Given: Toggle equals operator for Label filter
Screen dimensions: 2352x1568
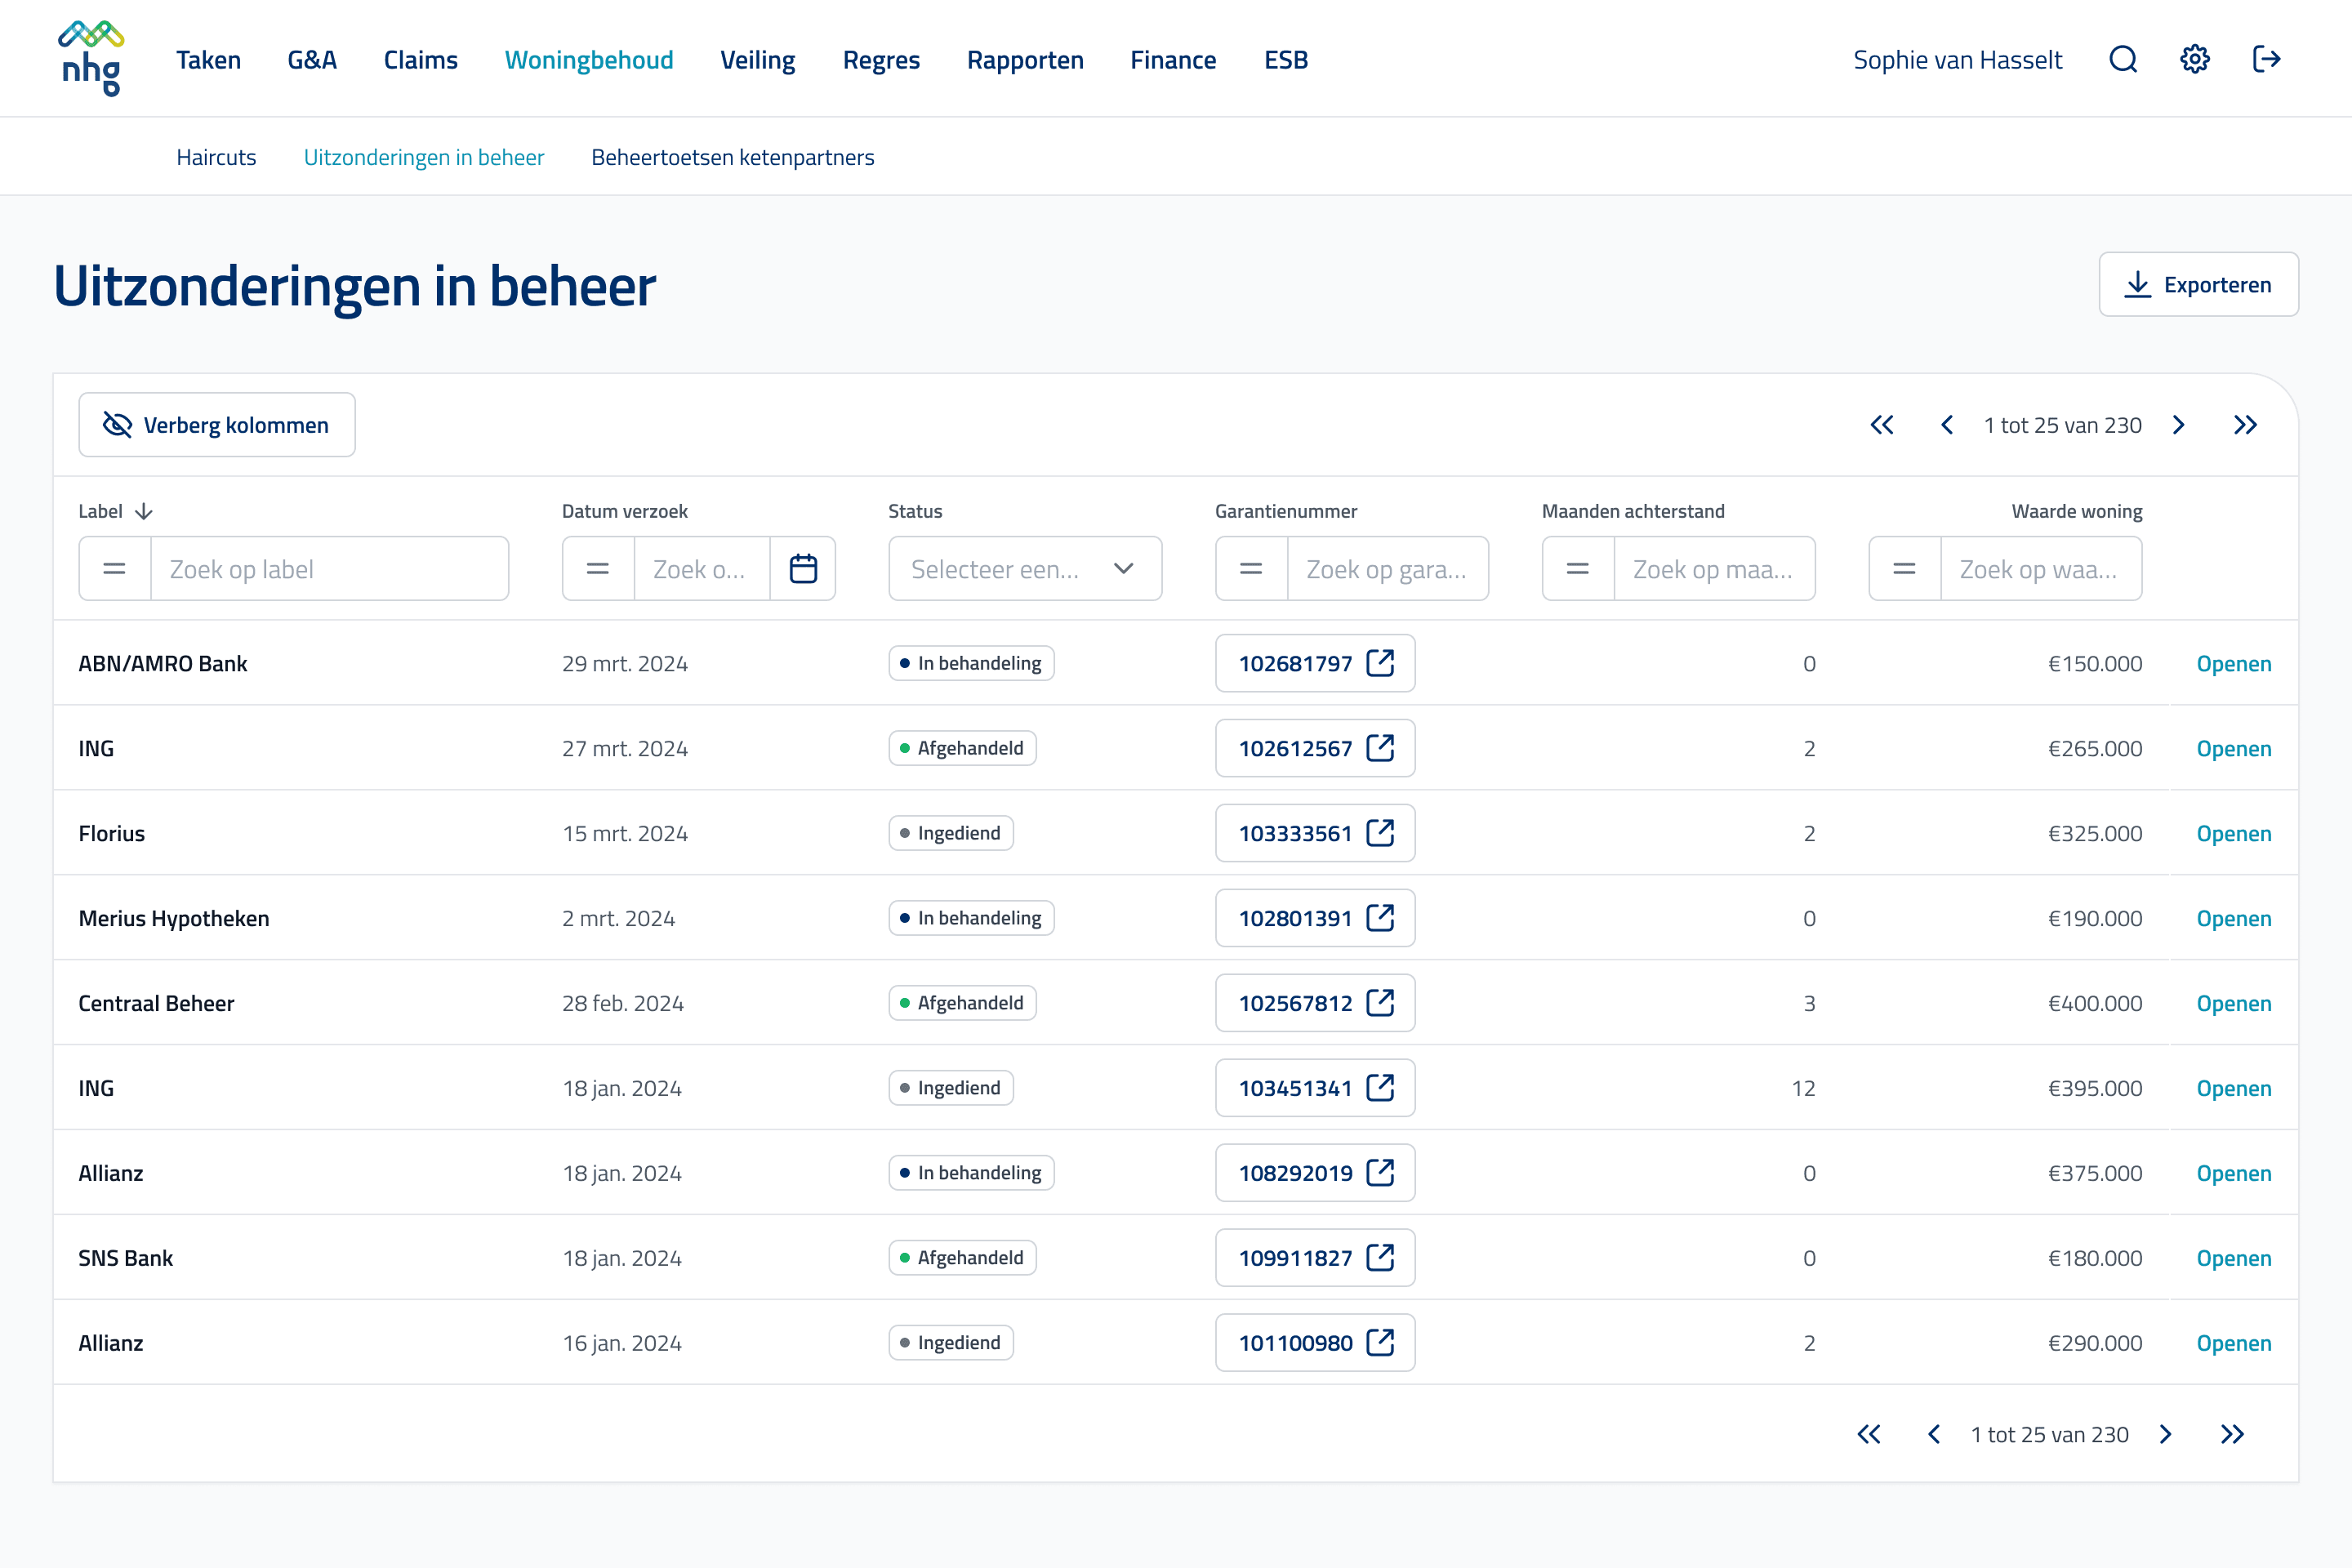Looking at the screenshot, I should click(115, 569).
